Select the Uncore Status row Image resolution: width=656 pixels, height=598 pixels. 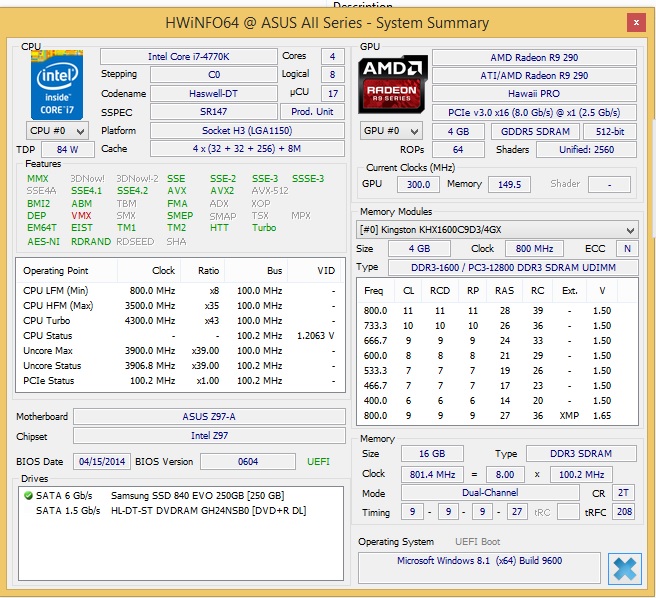pyautogui.click(x=180, y=366)
